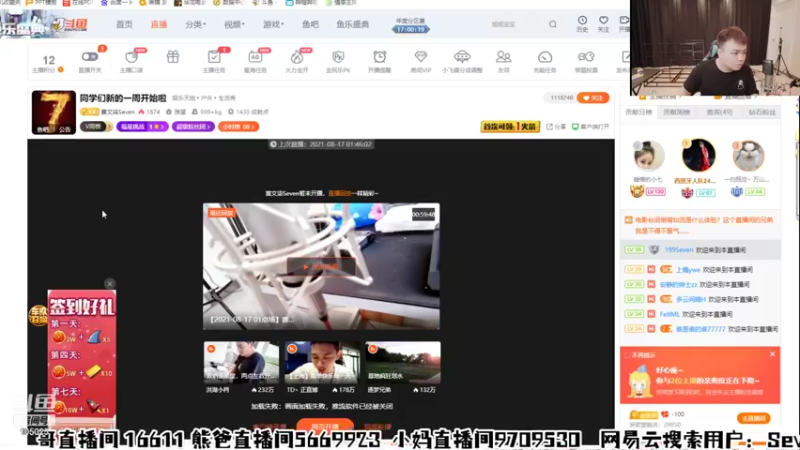
Task: Open the large replay thumbnail 2021-08-17
Action: 321,266
